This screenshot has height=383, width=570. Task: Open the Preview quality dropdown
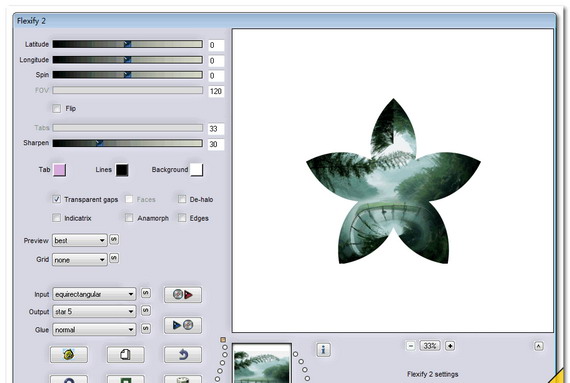coord(80,241)
